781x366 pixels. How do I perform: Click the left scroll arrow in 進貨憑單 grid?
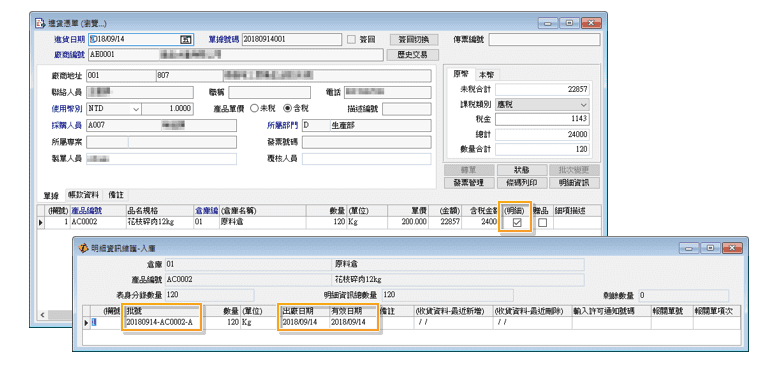click(42, 315)
